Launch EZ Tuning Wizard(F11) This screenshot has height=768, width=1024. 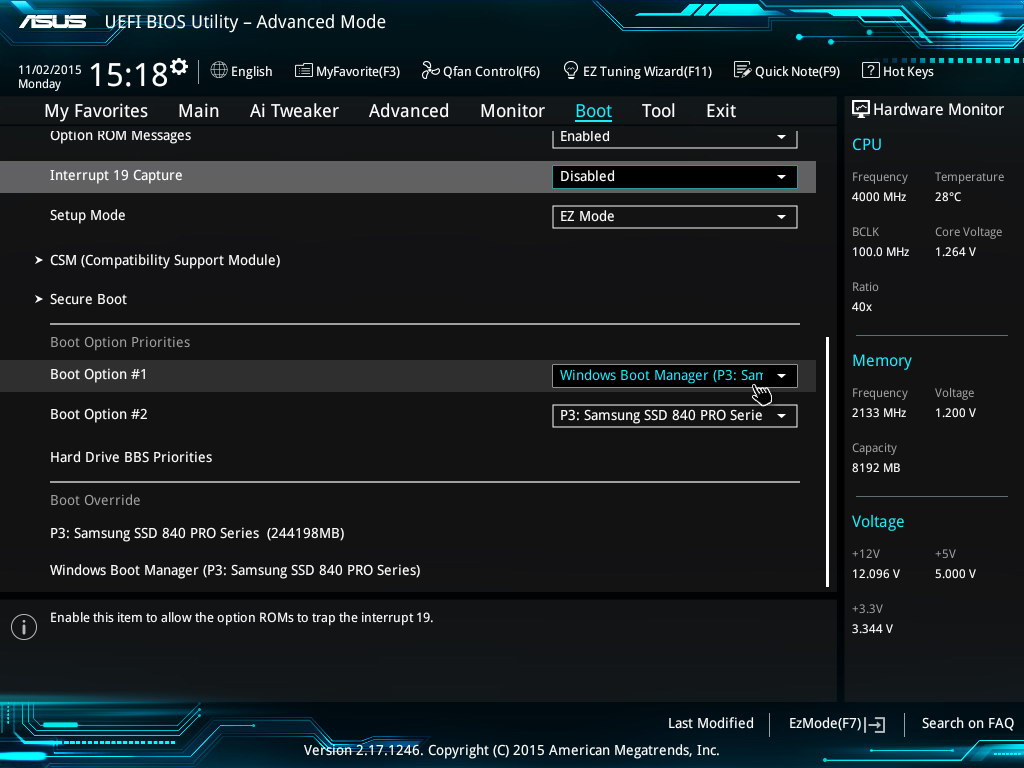click(x=637, y=71)
